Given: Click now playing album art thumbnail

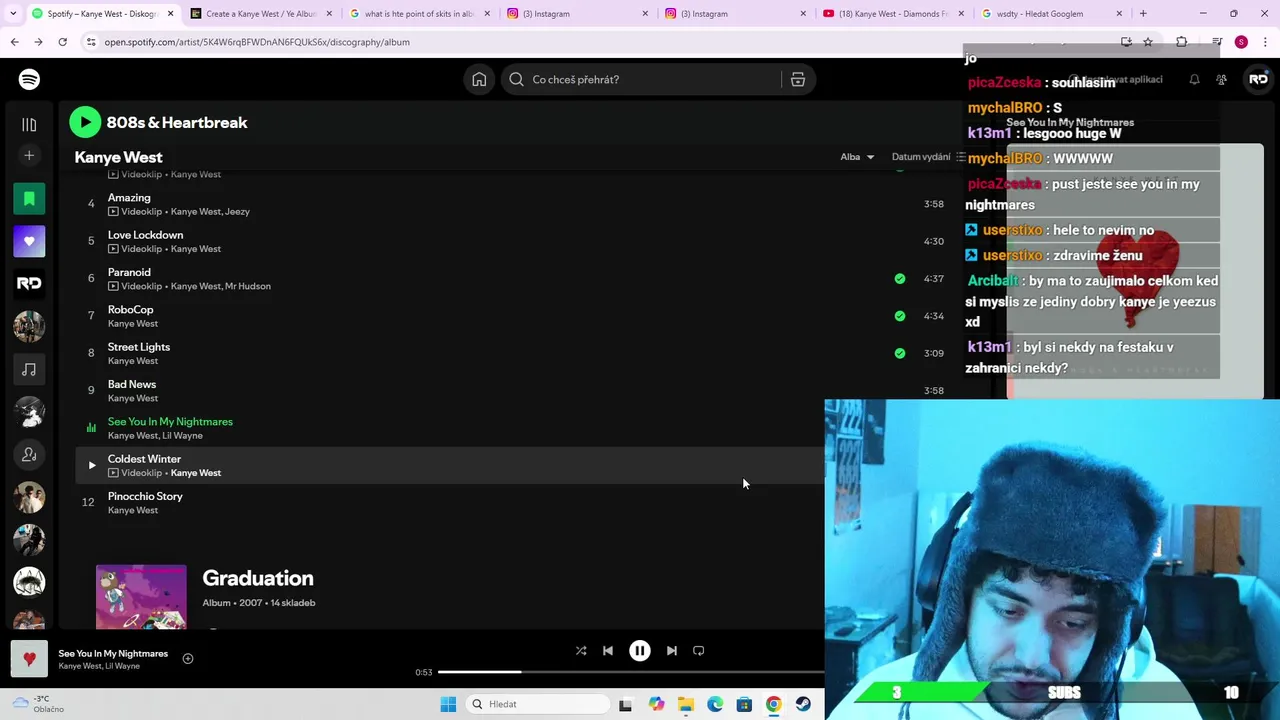Looking at the screenshot, I should click(x=29, y=659).
